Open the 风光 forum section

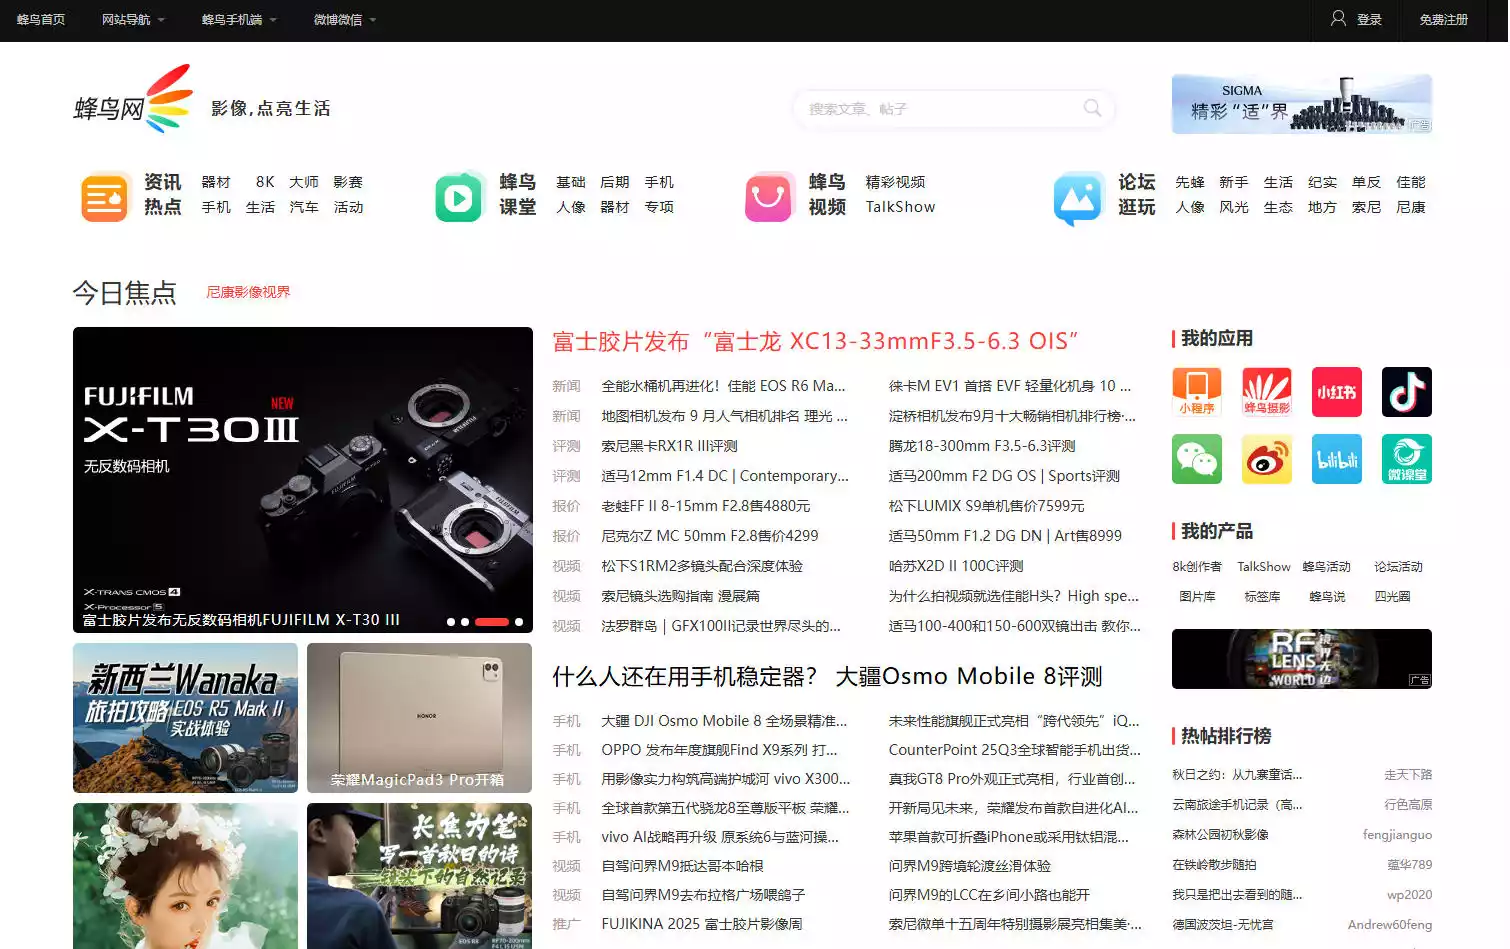[x=1234, y=207]
